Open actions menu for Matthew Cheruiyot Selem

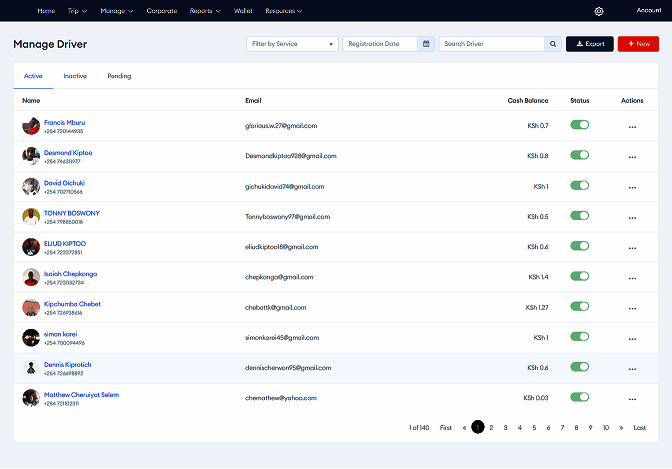(631, 399)
